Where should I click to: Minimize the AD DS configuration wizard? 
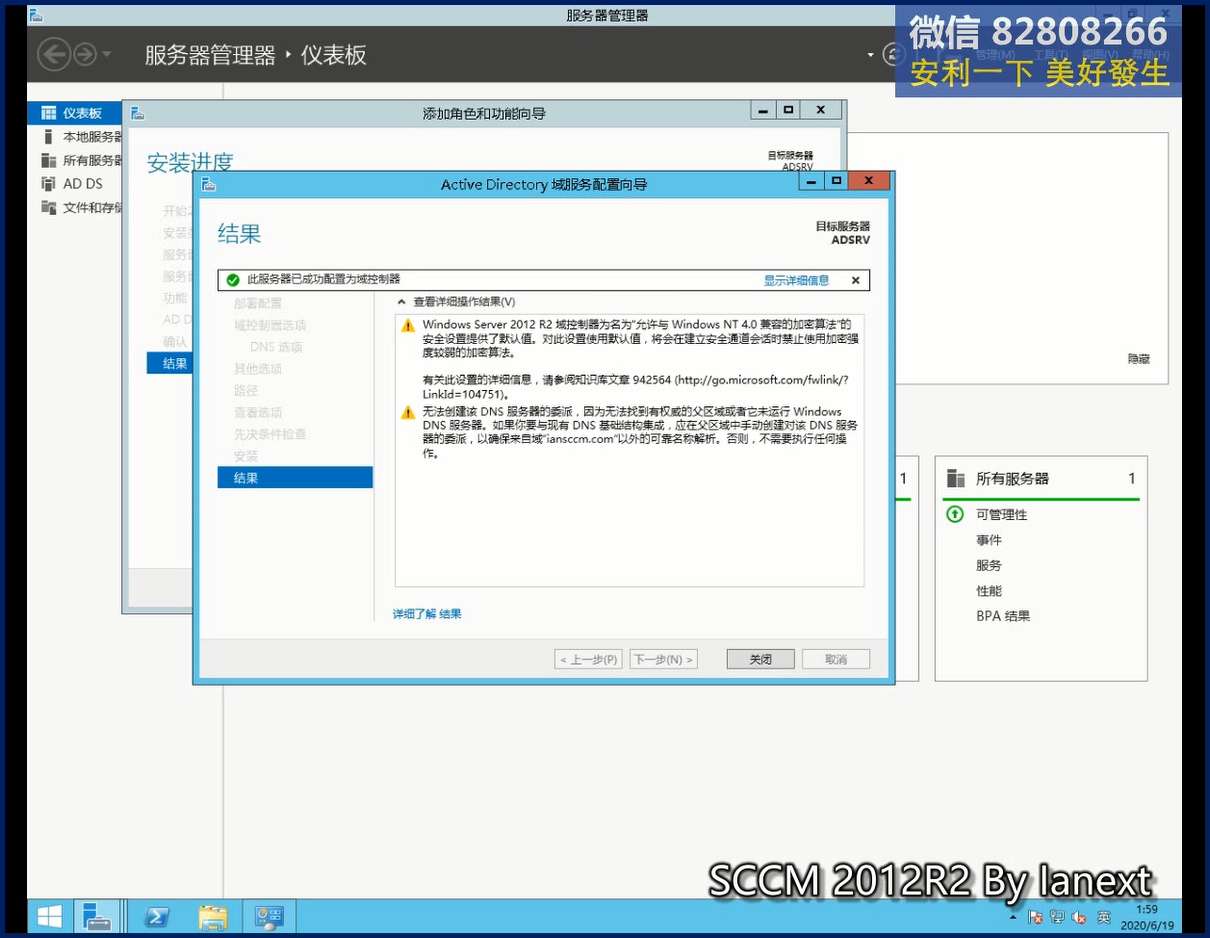(x=810, y=181)
